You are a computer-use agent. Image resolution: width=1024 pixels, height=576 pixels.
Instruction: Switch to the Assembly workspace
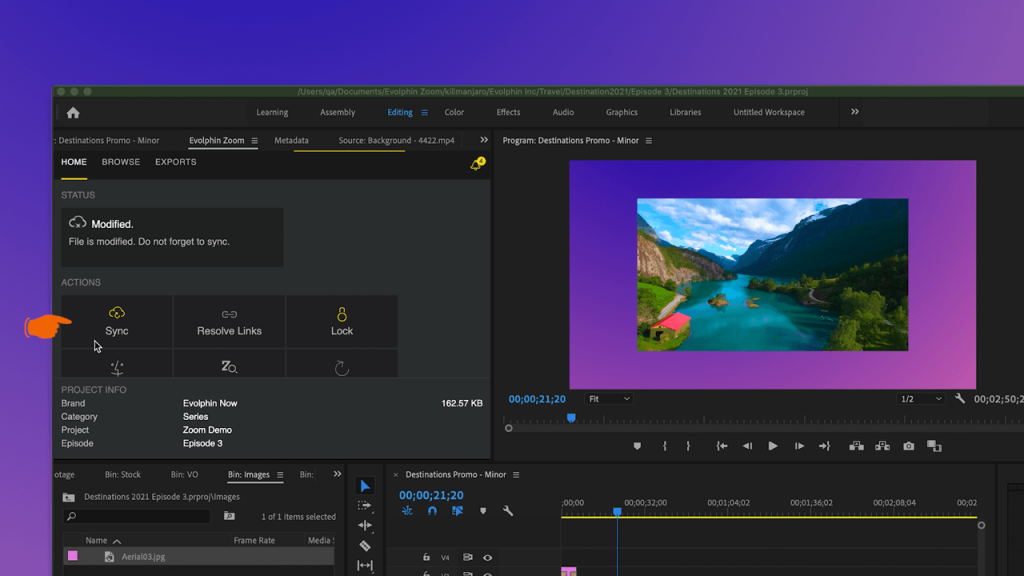[x=339, y=112]
